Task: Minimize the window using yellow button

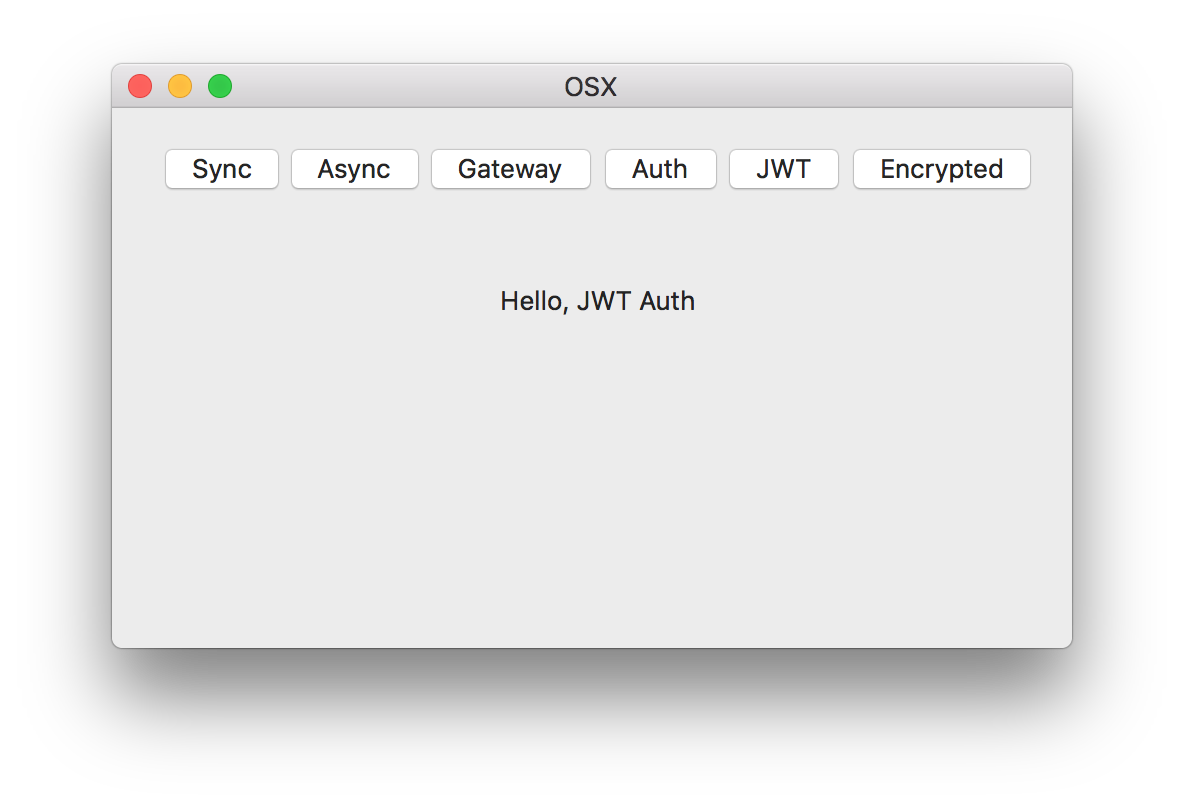Action: pos(180,87)
